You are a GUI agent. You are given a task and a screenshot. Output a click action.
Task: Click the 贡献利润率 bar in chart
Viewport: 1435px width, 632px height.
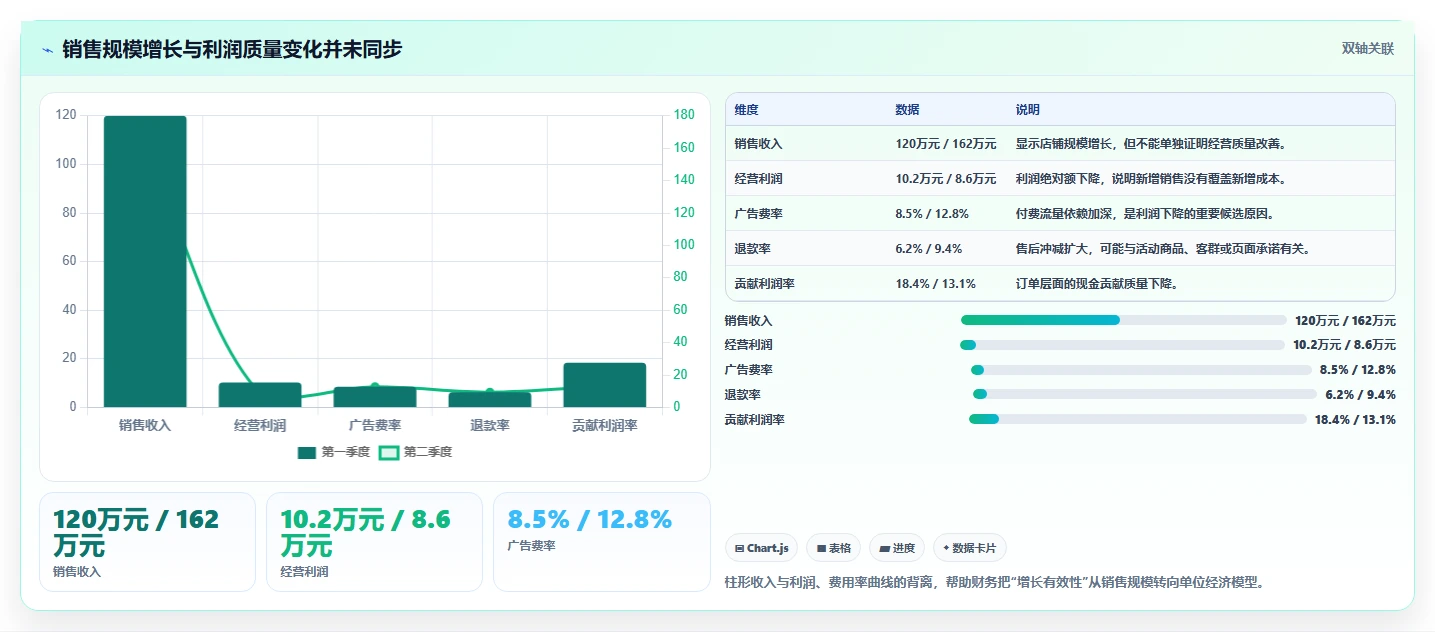click(x=604, y=385)
